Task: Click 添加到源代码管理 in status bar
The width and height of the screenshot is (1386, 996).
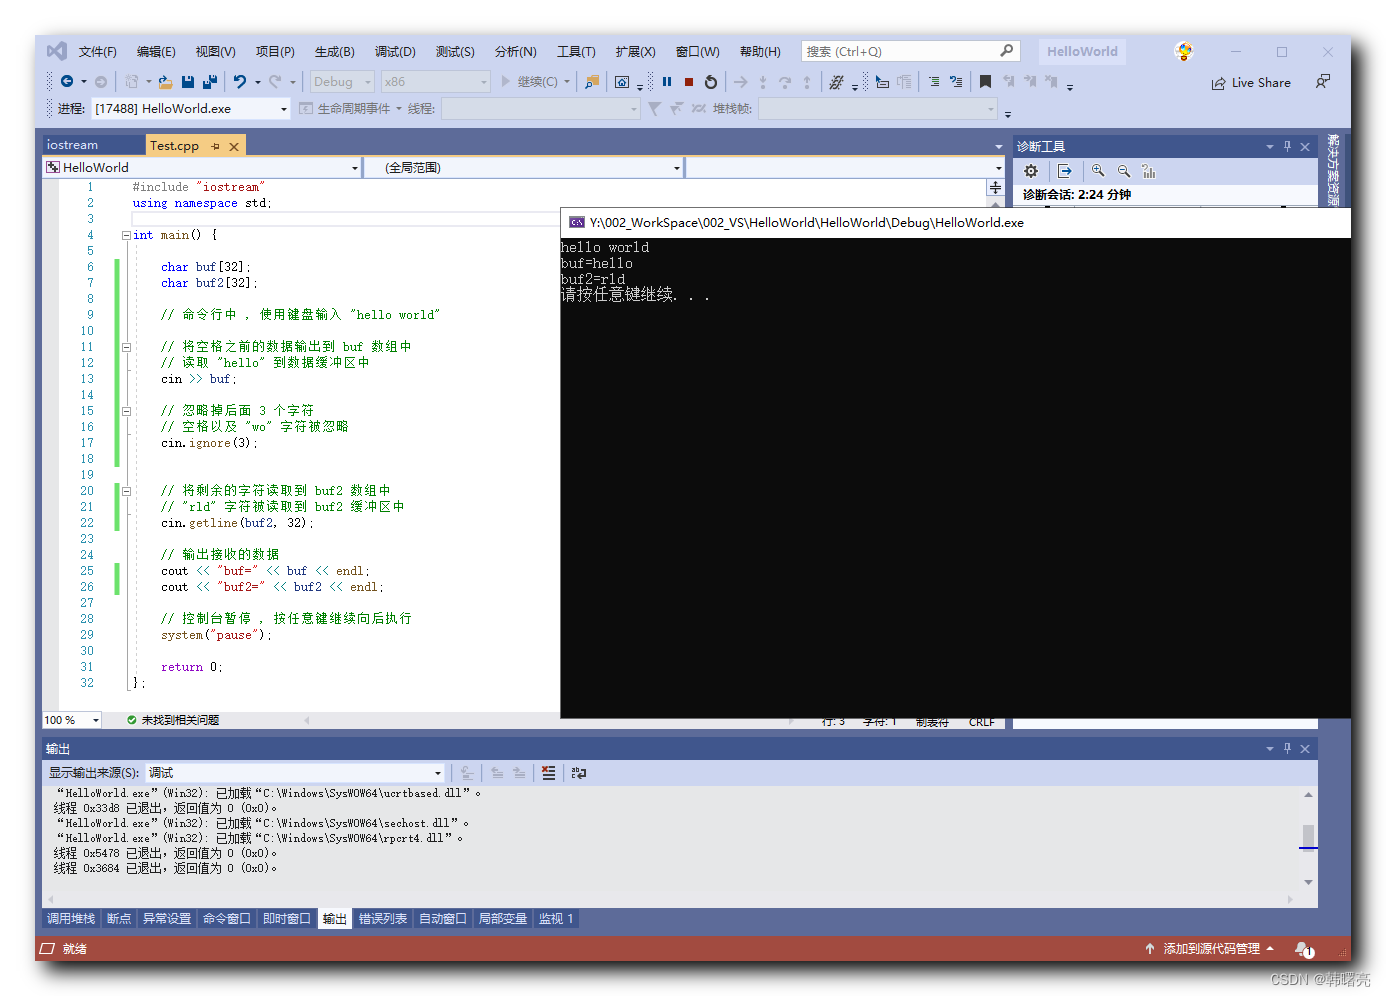Action: point(1210,949)
